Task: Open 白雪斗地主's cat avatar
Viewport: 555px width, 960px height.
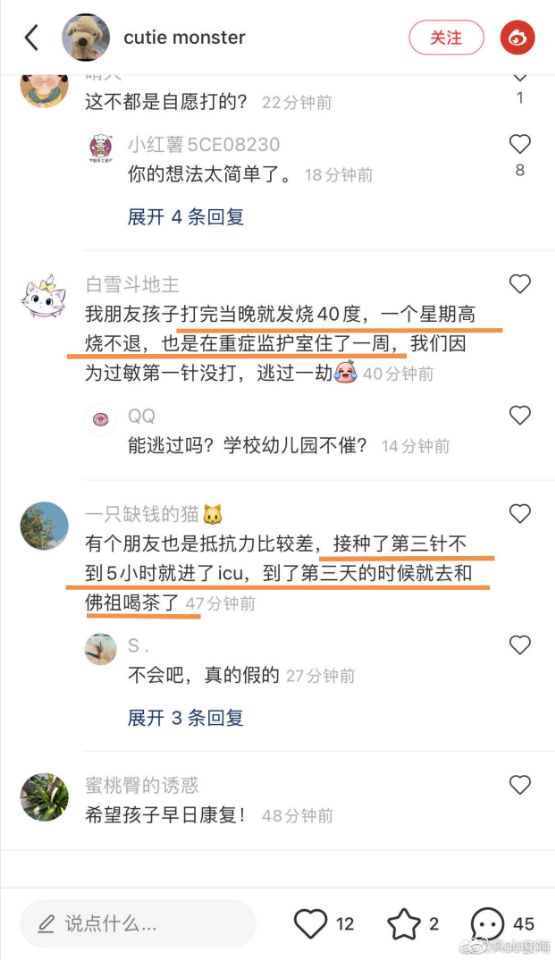Action: click(44, 297)
